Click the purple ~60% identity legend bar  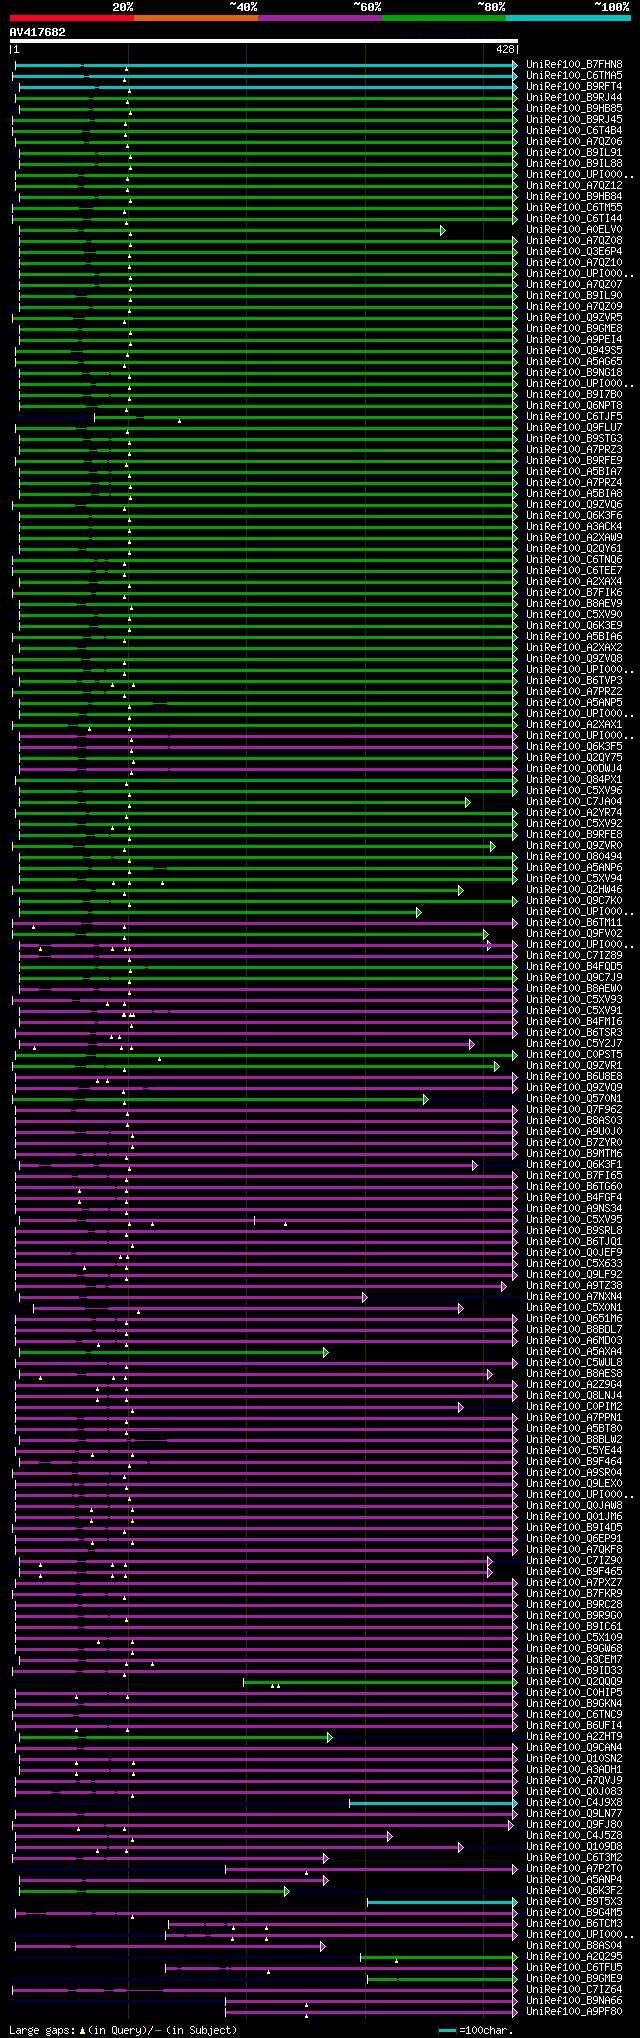320,17
